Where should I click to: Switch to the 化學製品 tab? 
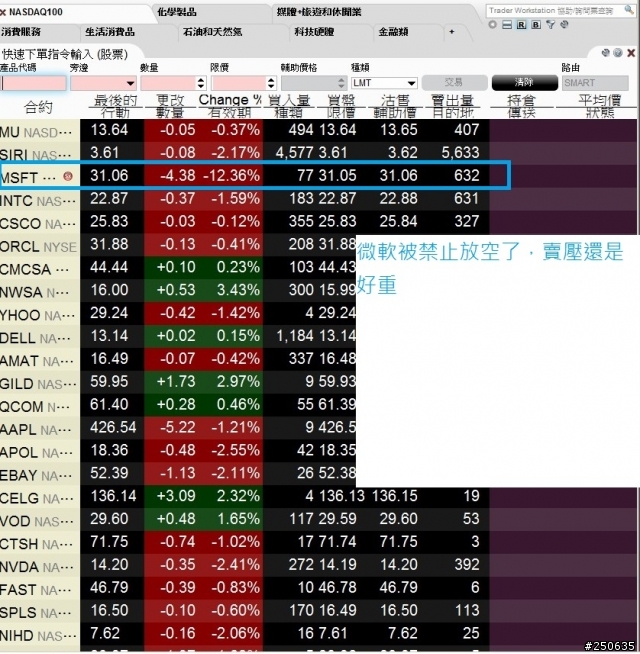pyautogui.click(x=177, y=12)
